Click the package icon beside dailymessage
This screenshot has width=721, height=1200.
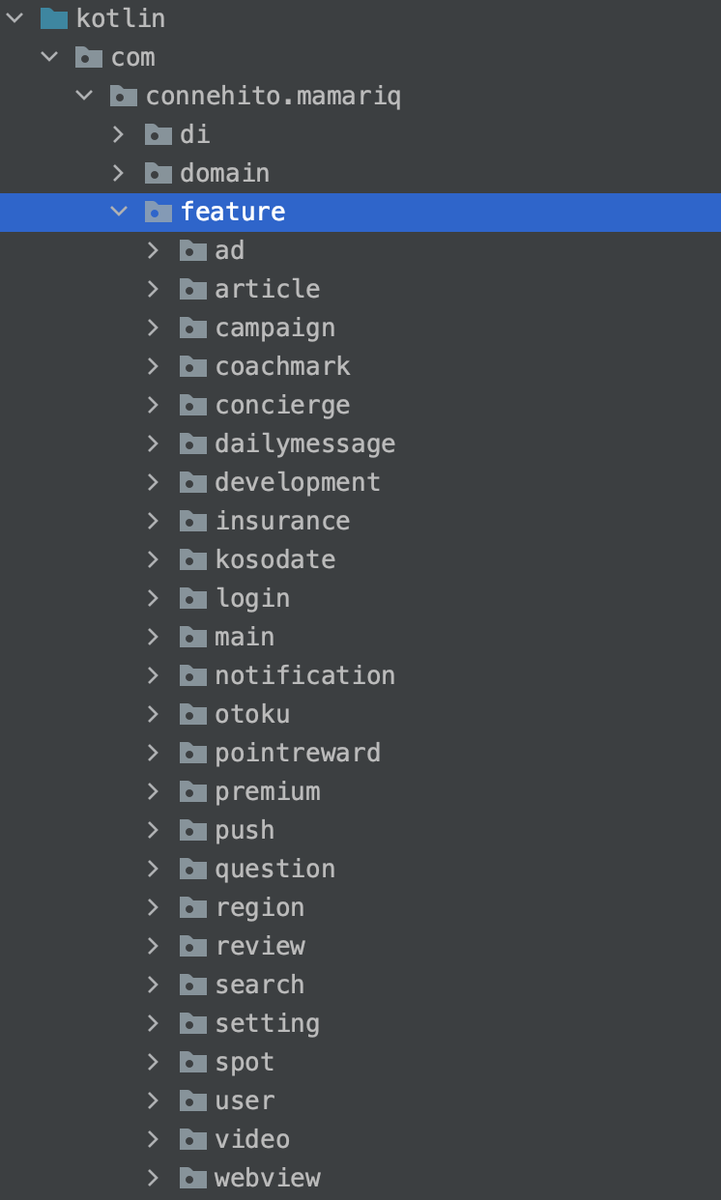coord(193,443)
